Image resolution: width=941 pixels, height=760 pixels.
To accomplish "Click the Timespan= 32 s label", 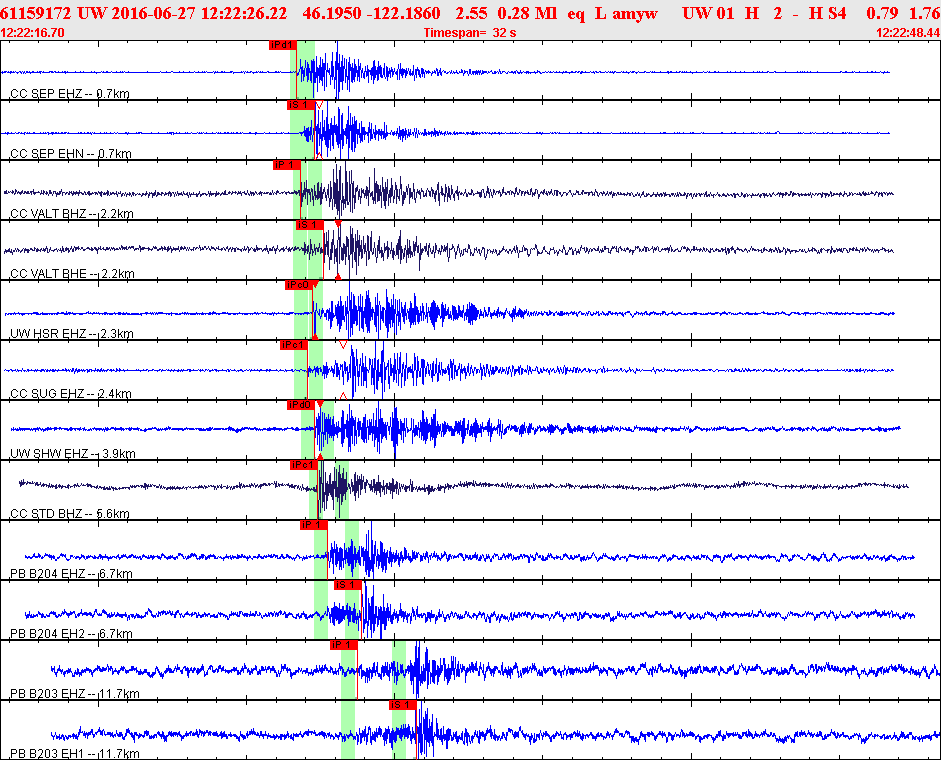I will [x=469, y=32].
